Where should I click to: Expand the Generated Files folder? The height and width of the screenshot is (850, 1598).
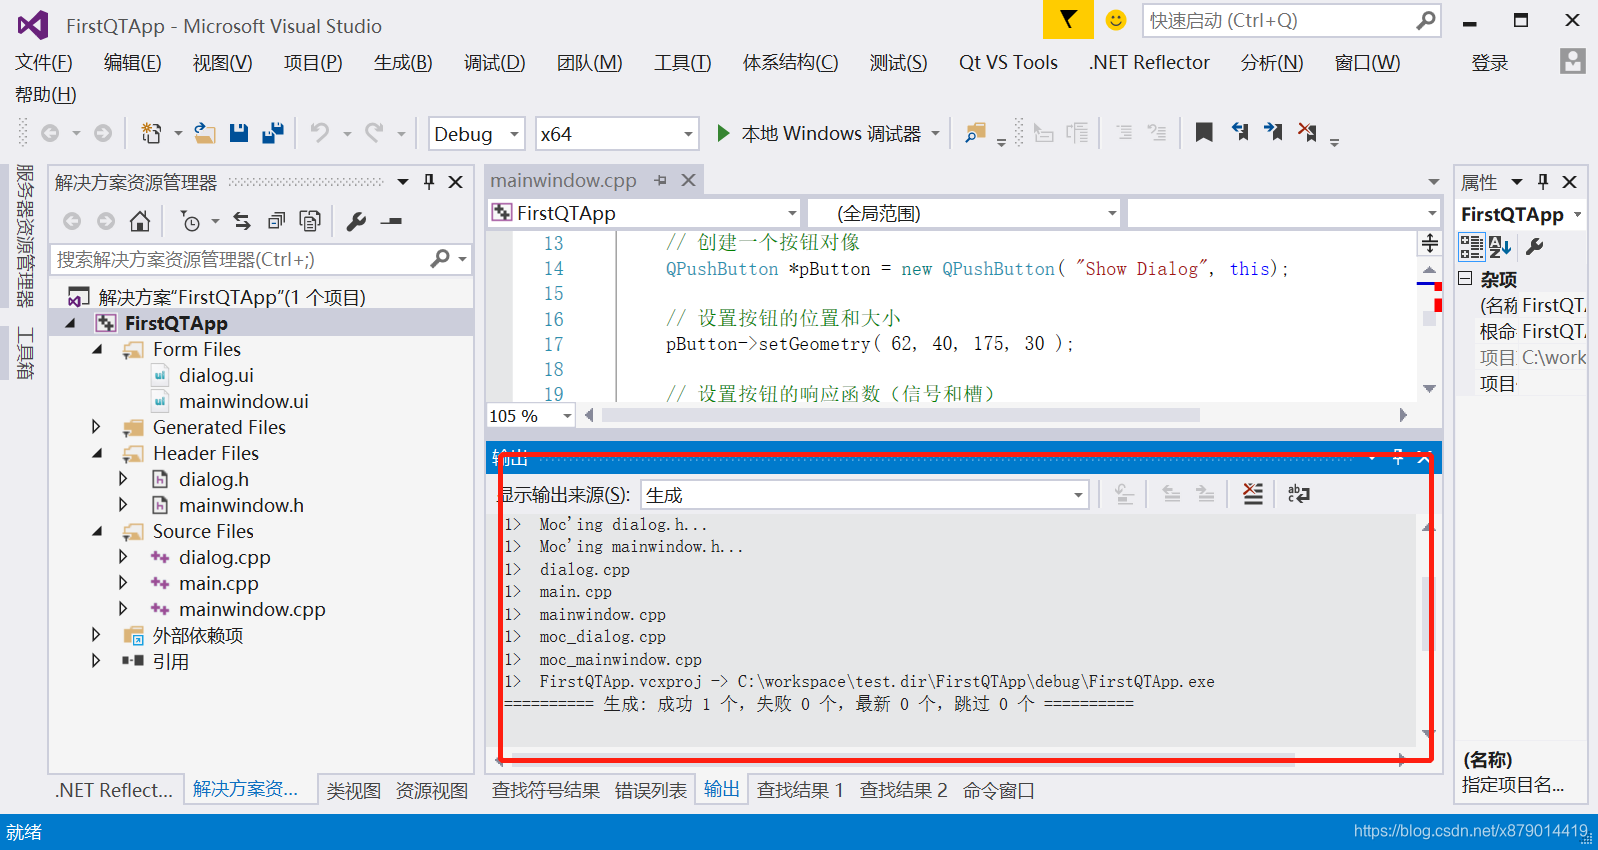96,427
